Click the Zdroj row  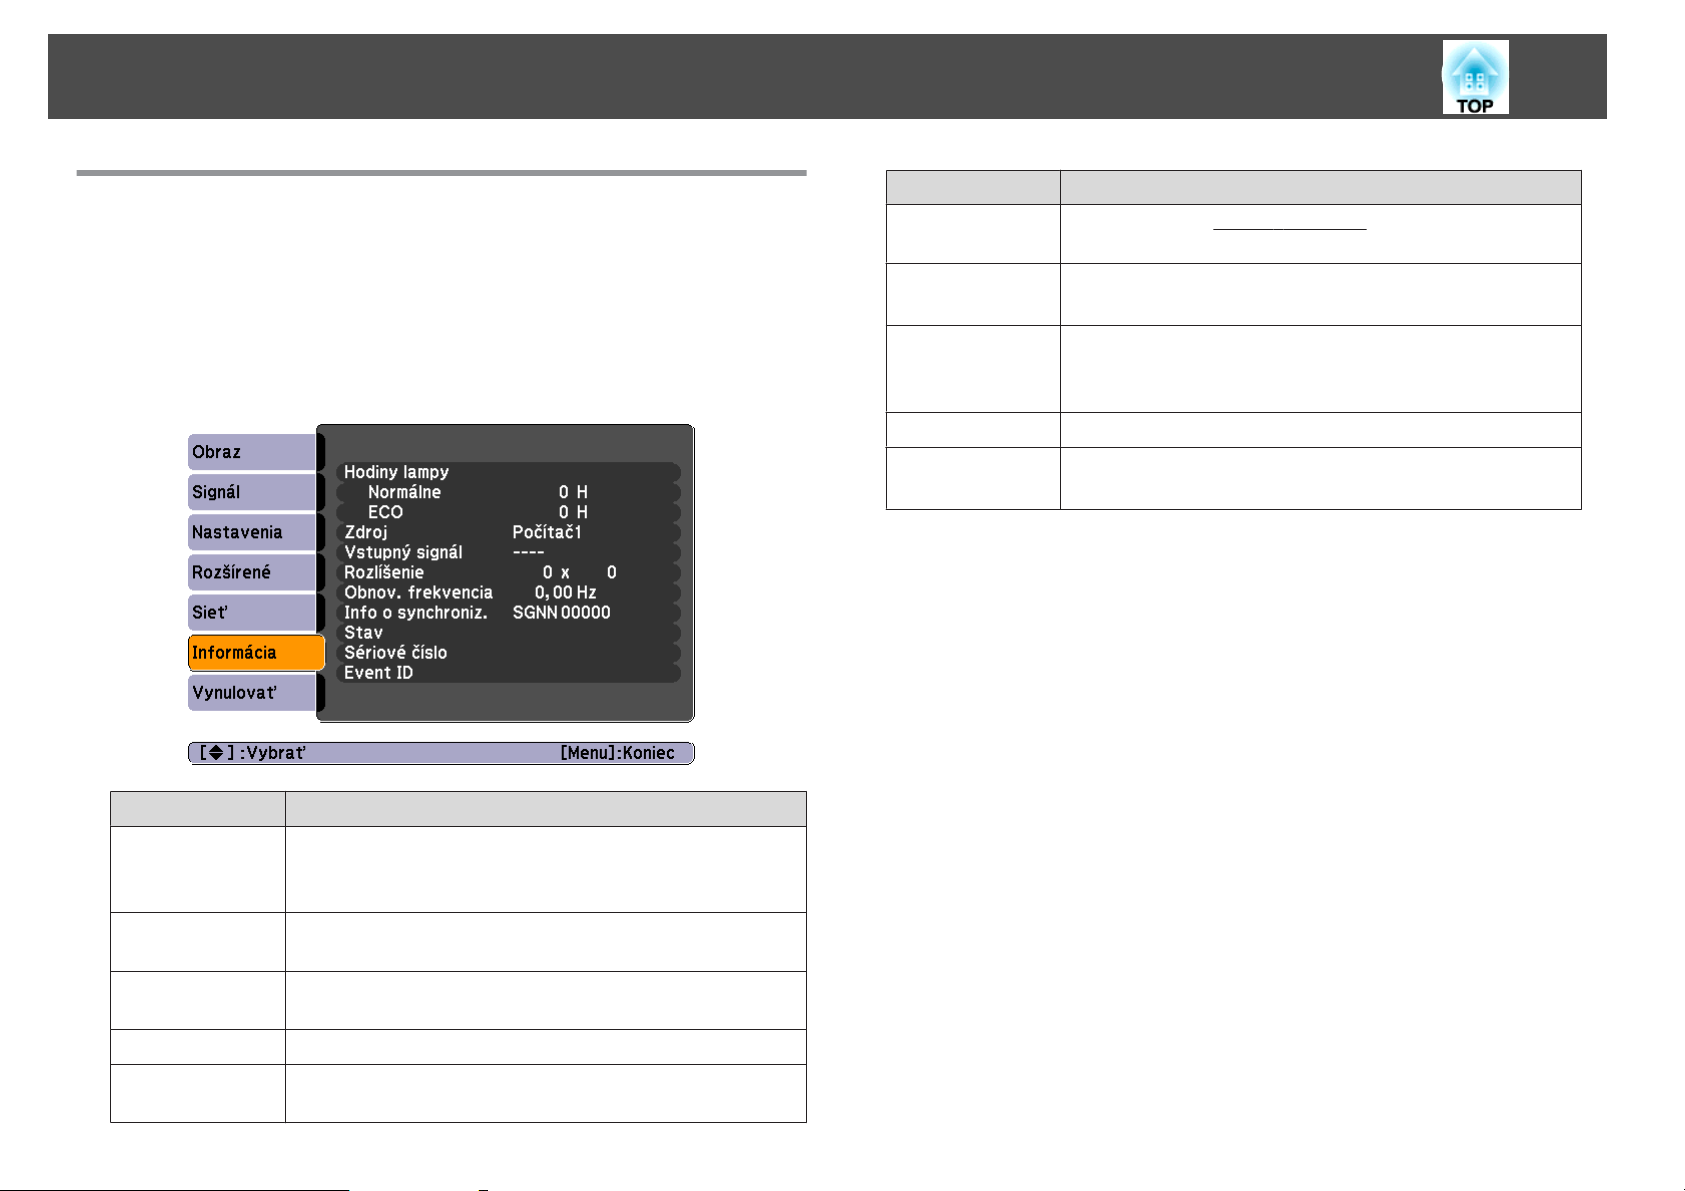click(x=509, y=532)
